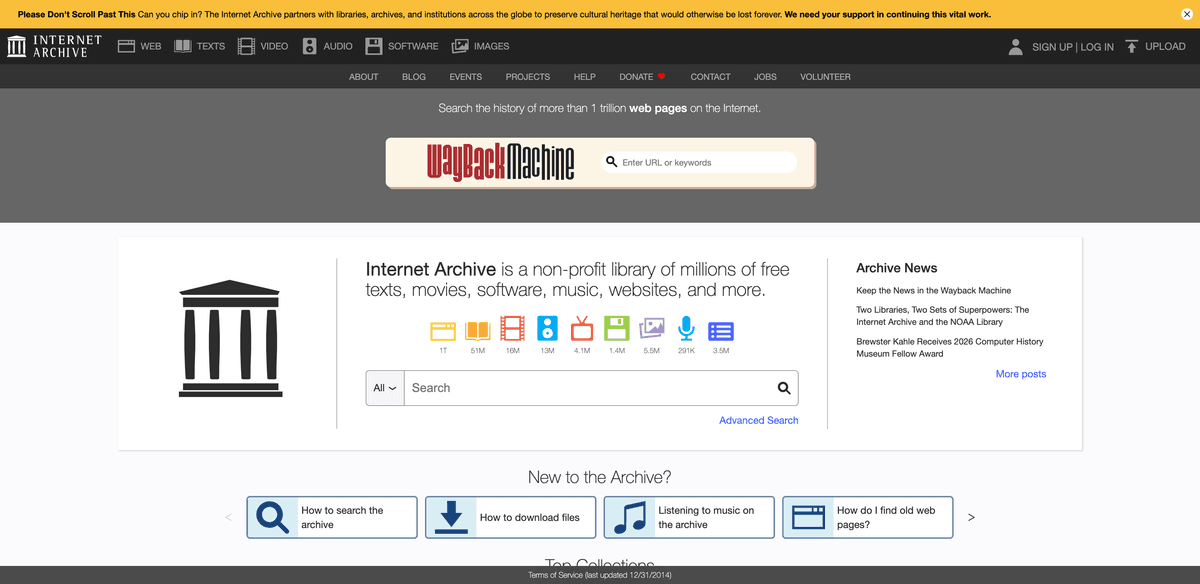Open the Web section icon in navigation

point(126,46)
